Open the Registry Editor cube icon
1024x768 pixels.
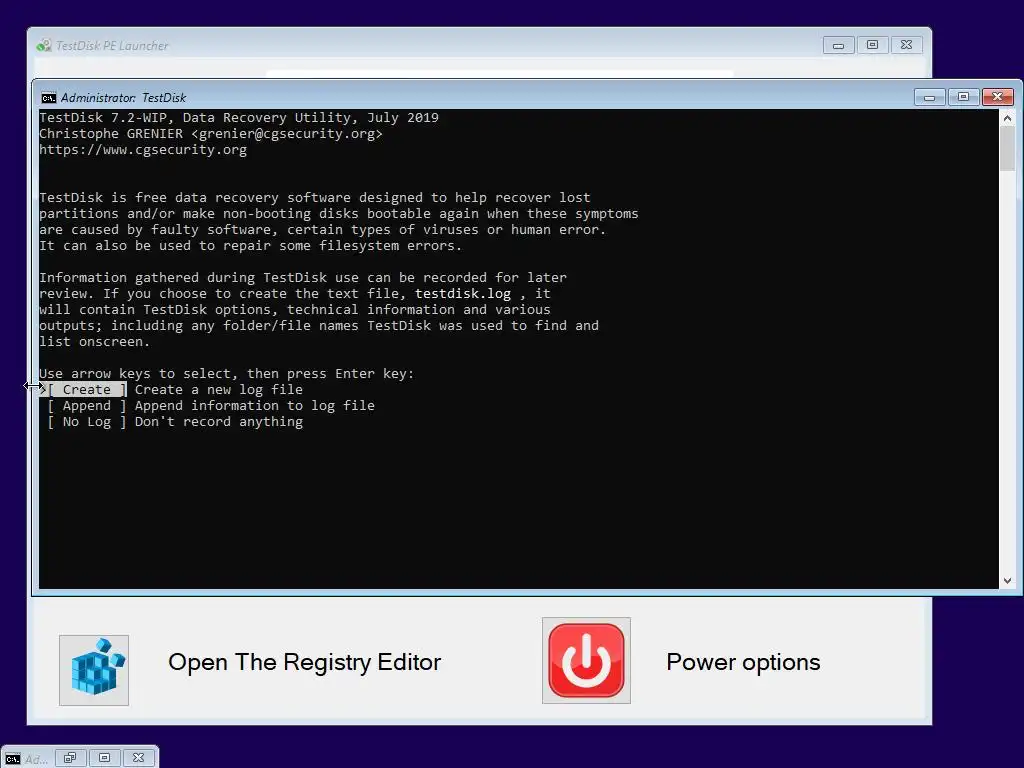tap(94, 669)
